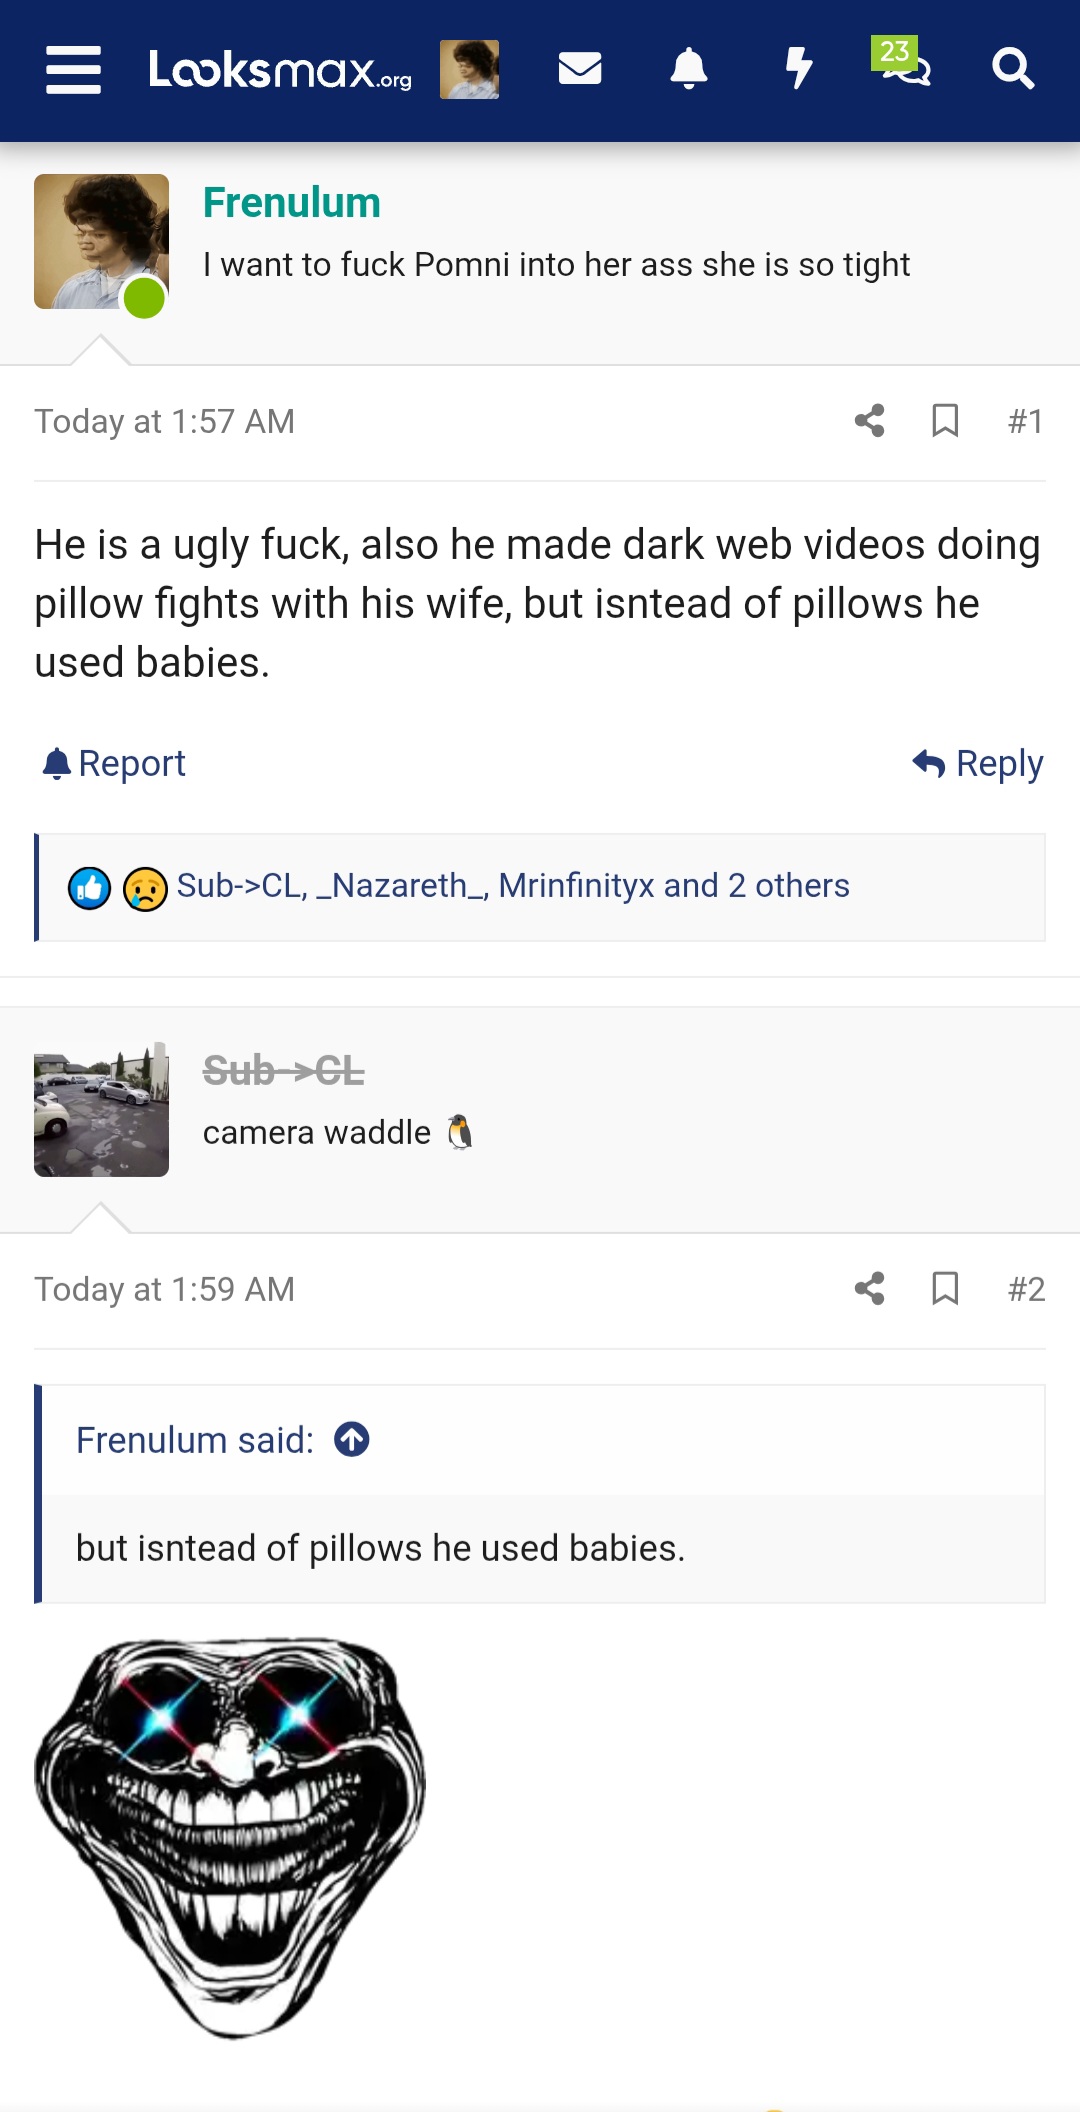Image resolution: width=1080 pixels, height=2112 pixels.
Task: Open the account avatar menu in header
Action: tap(469, 69)
